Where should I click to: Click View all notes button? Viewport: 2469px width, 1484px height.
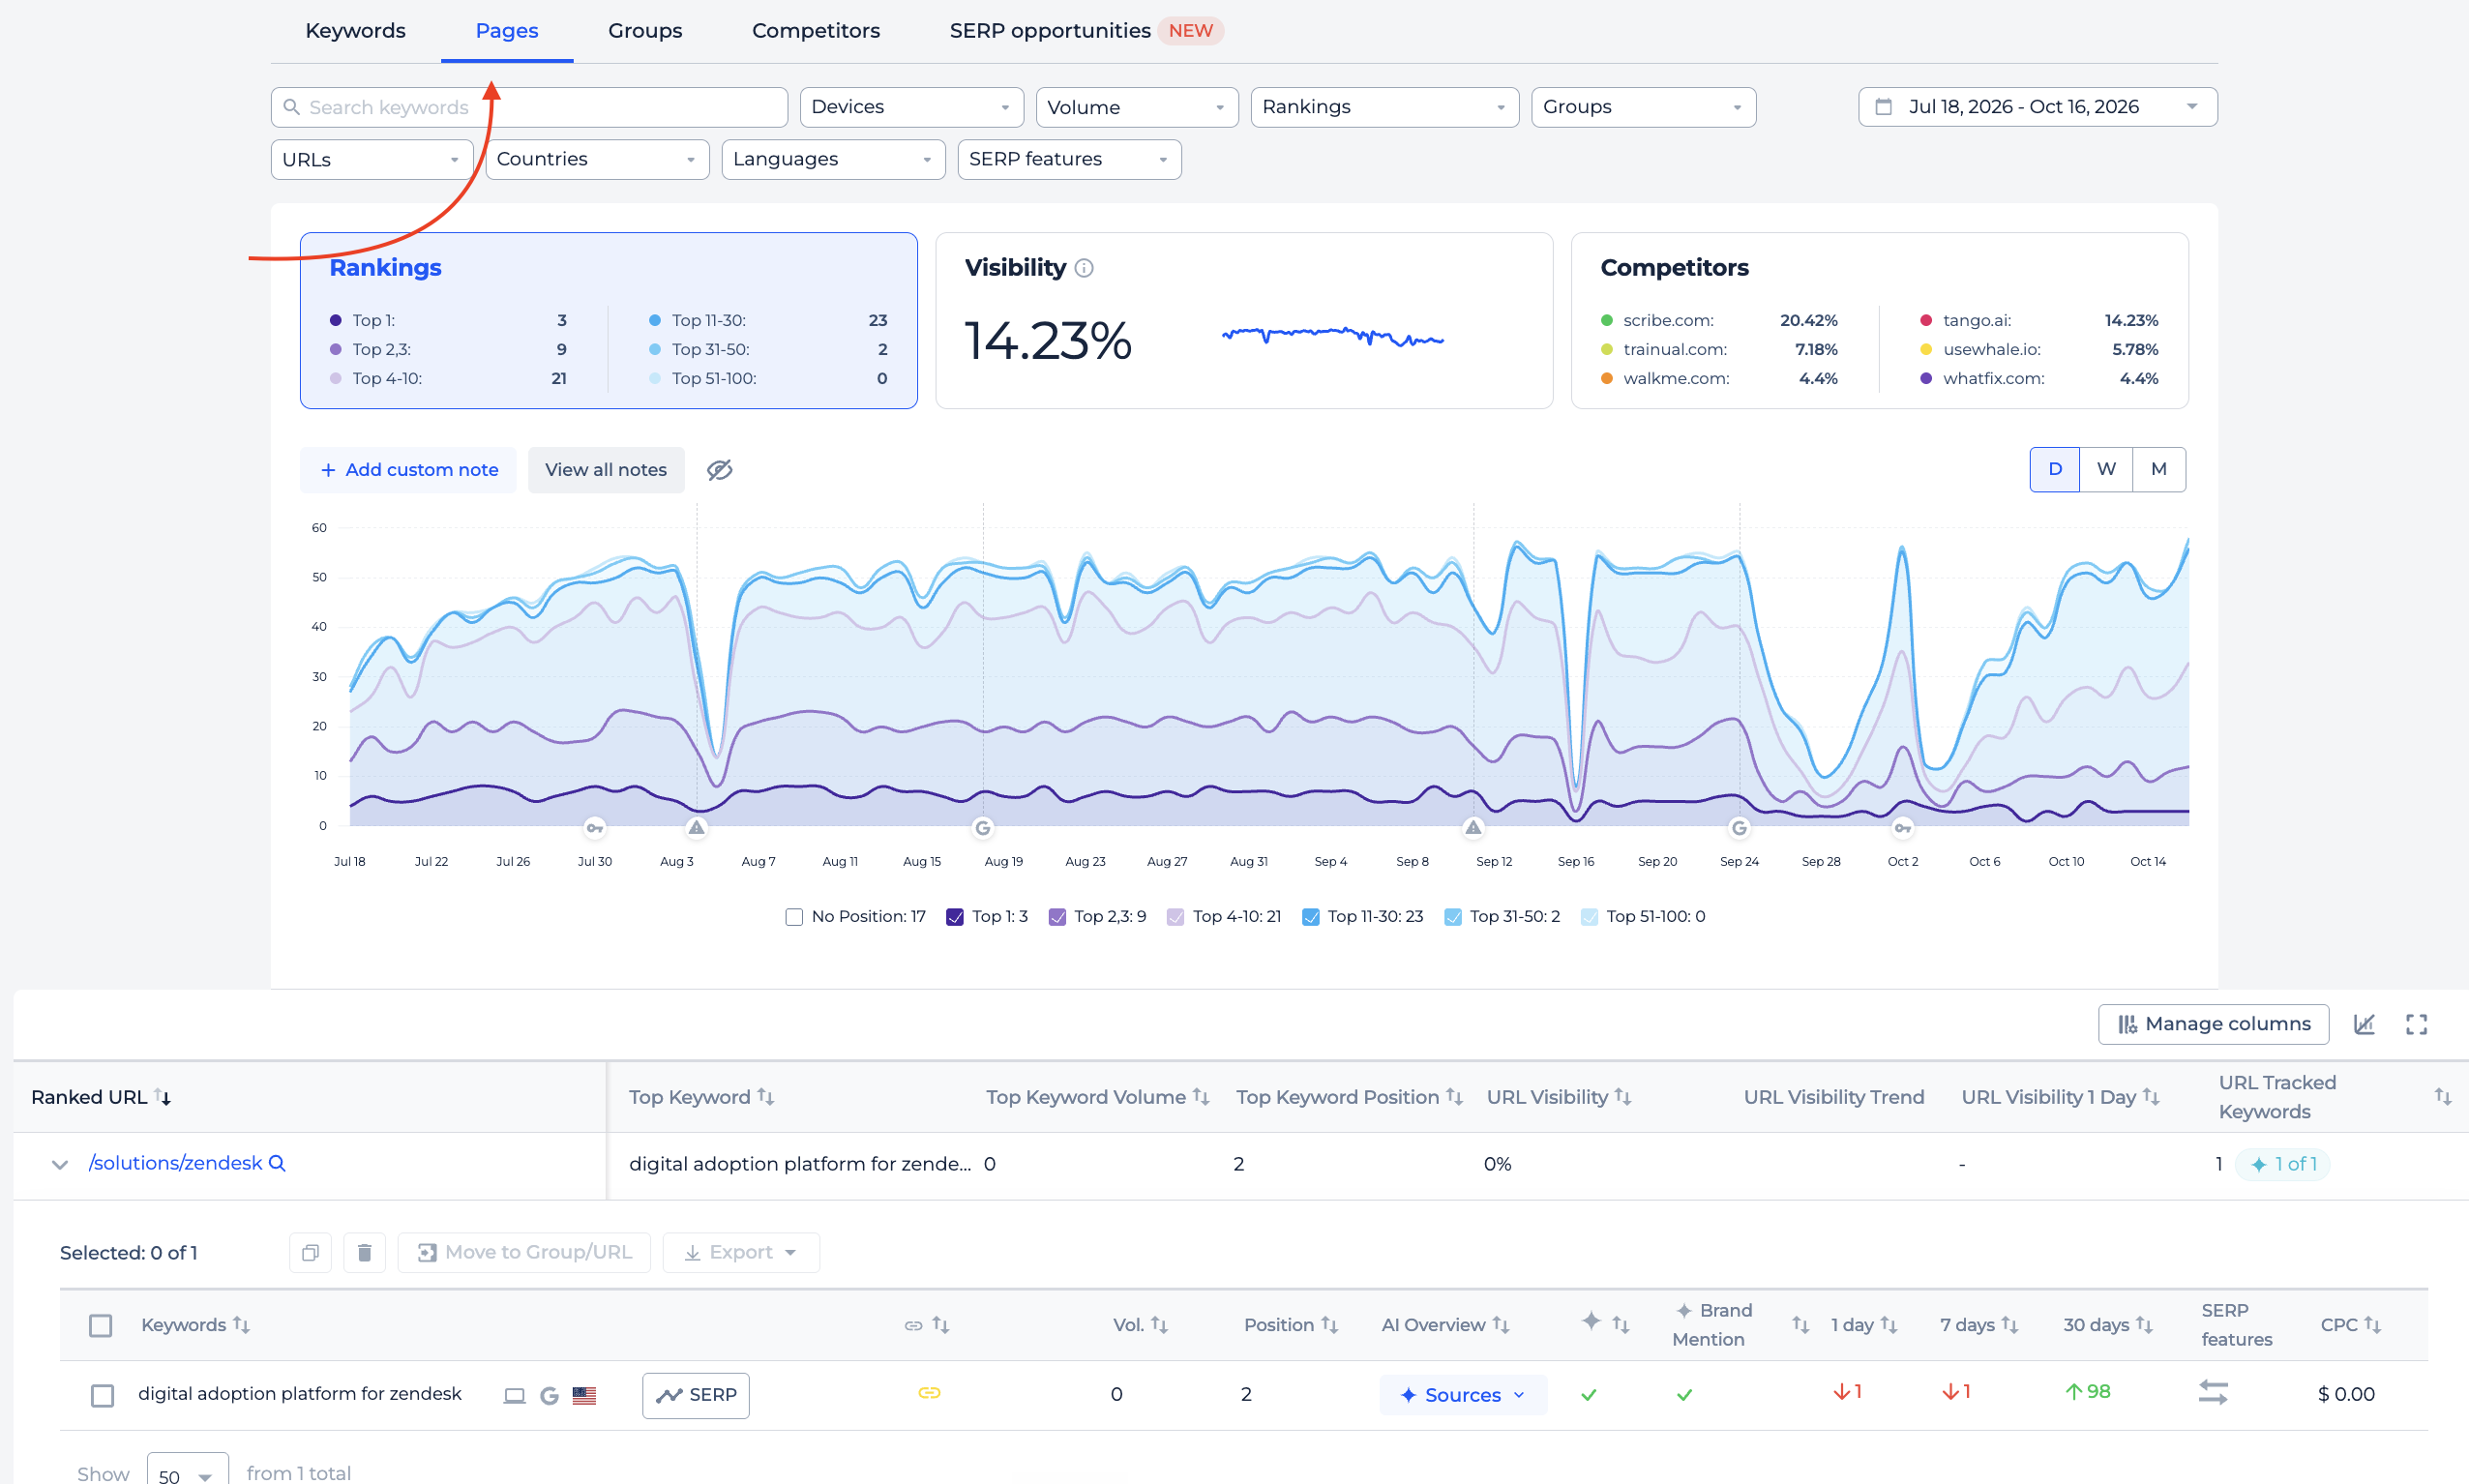606,470
